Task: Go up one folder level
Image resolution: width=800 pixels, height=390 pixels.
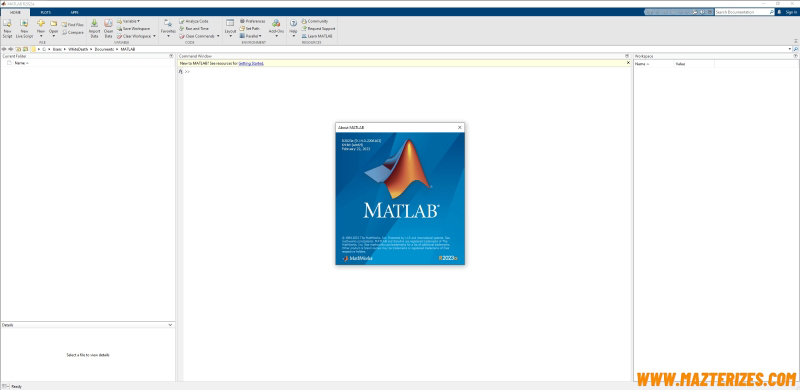Action: (18, 49)
